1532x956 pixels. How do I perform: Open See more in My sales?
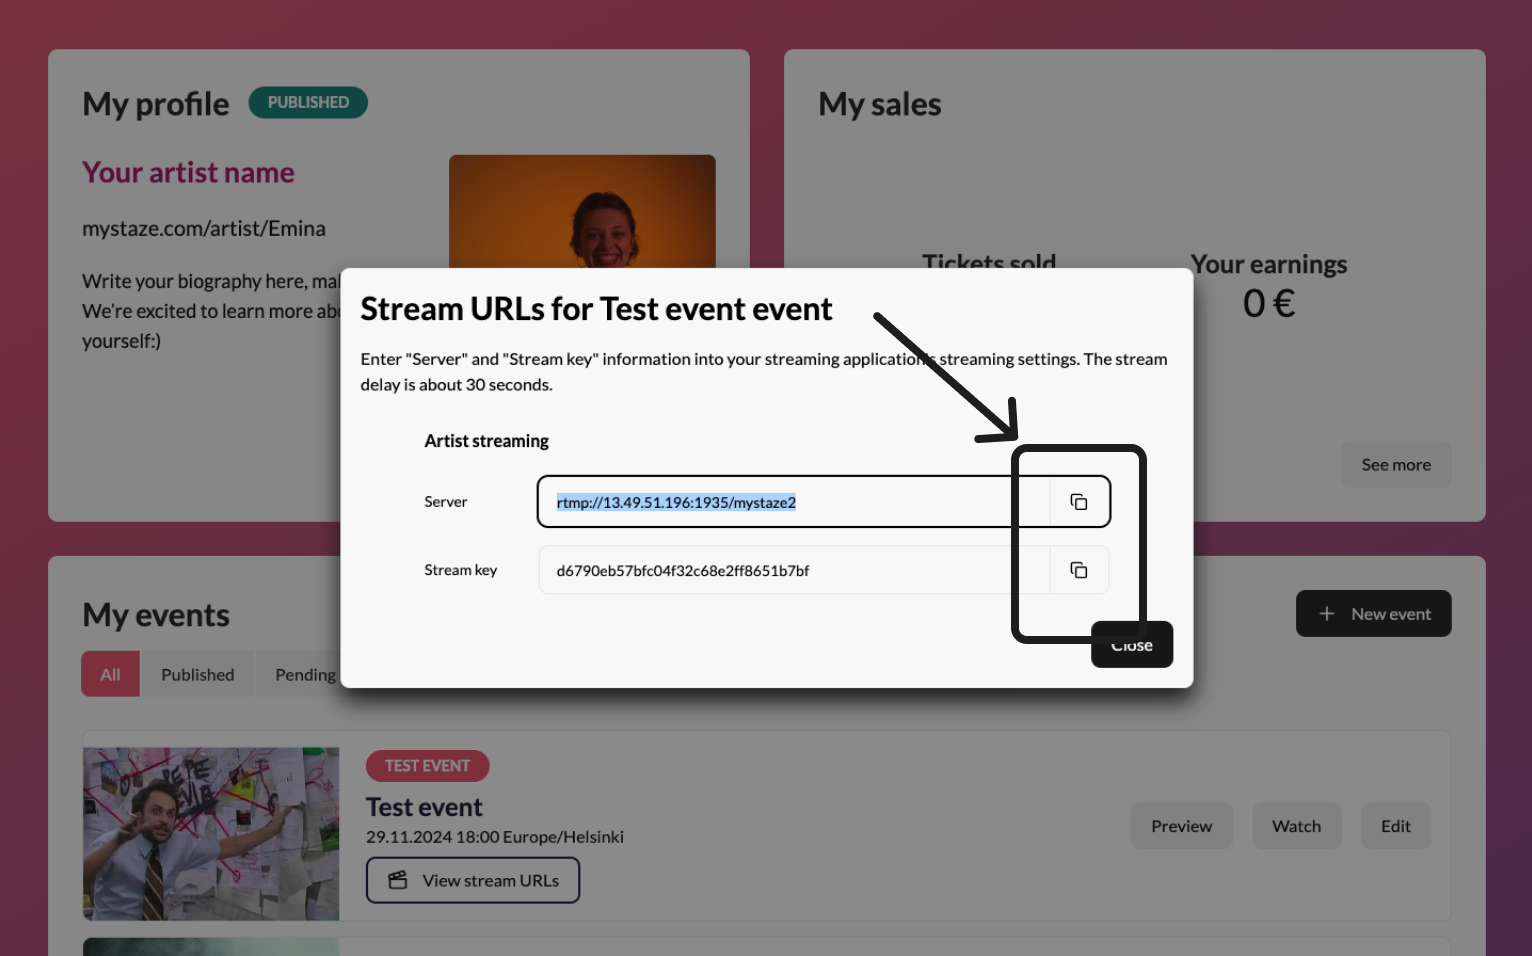click(1395, 465)
